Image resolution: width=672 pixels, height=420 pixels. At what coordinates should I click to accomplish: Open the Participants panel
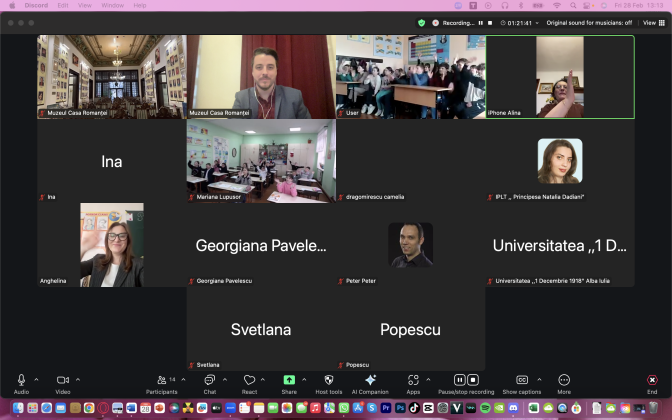coord(161,381)
